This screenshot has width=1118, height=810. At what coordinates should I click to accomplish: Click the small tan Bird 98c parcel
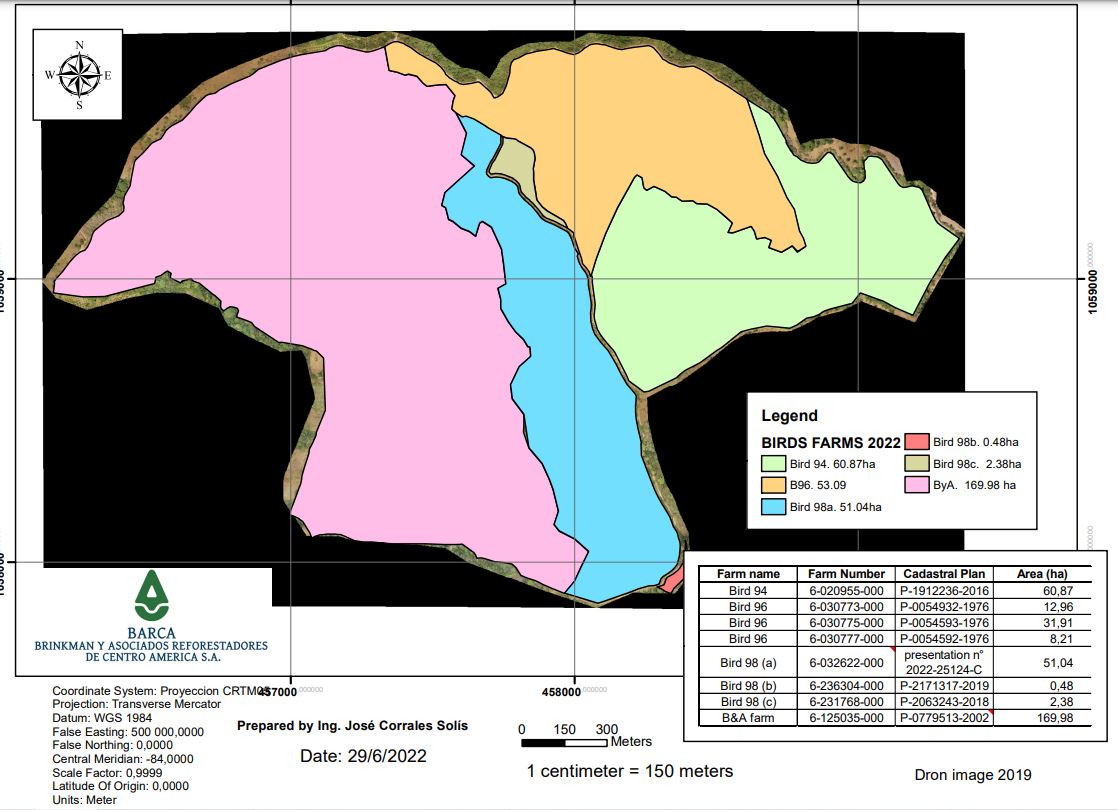(x=513, y=163)
